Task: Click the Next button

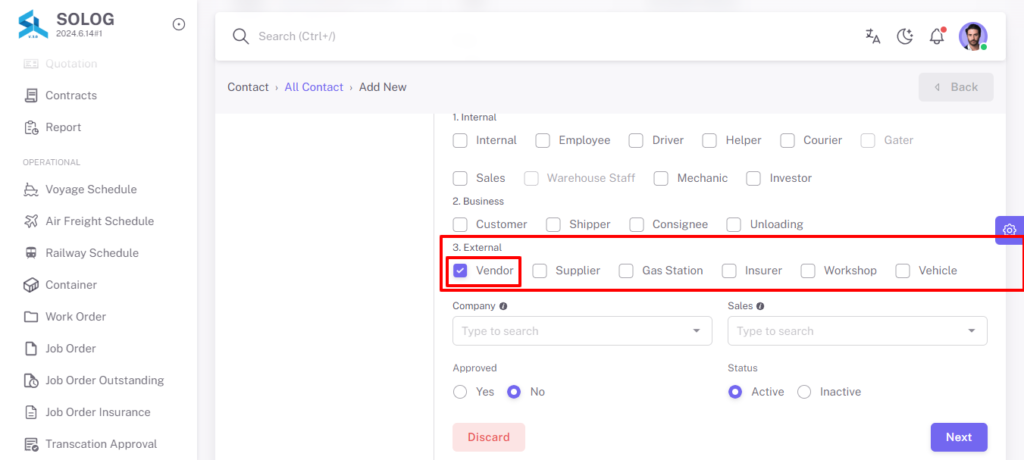Action: pos(959,437)
